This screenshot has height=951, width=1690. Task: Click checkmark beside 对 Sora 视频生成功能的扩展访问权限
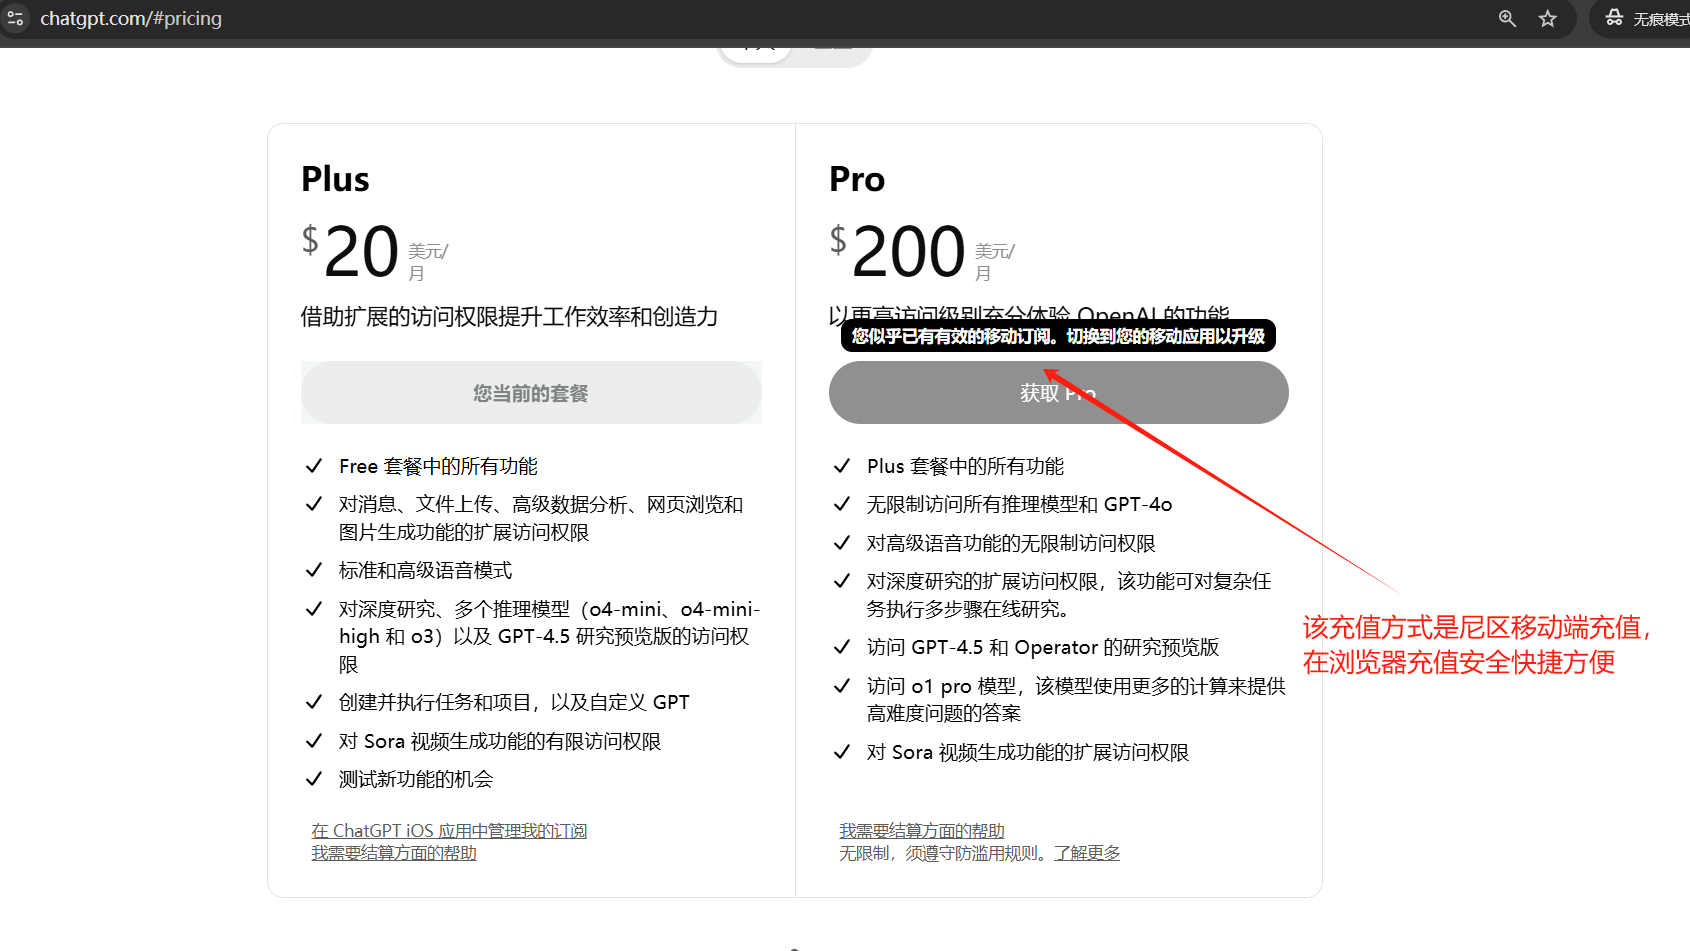coord(842,752)
